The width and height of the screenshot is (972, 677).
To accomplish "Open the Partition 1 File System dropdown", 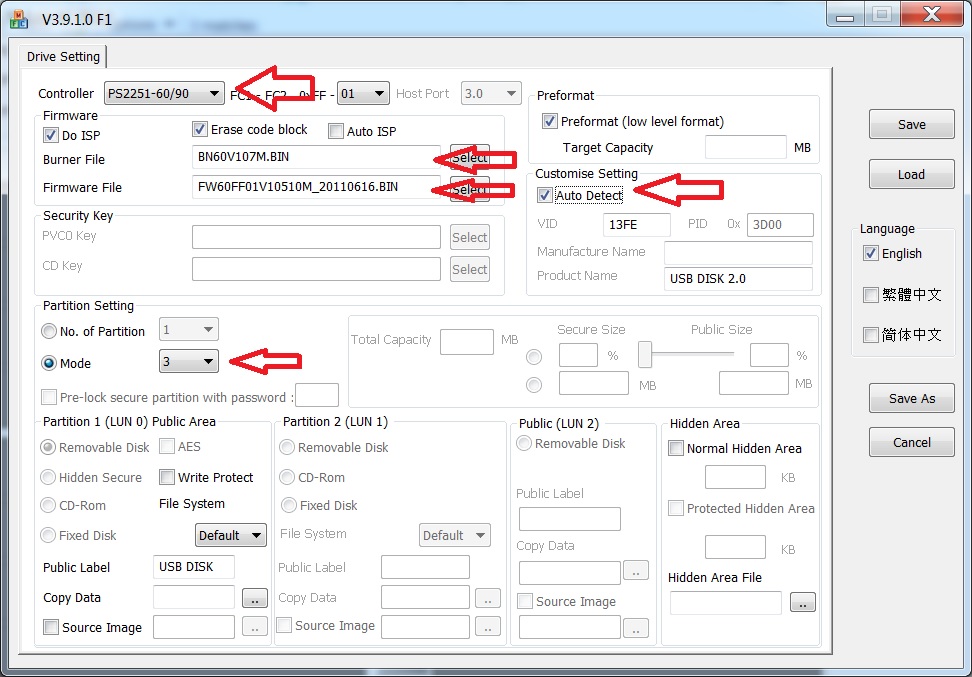I will 230,535.
